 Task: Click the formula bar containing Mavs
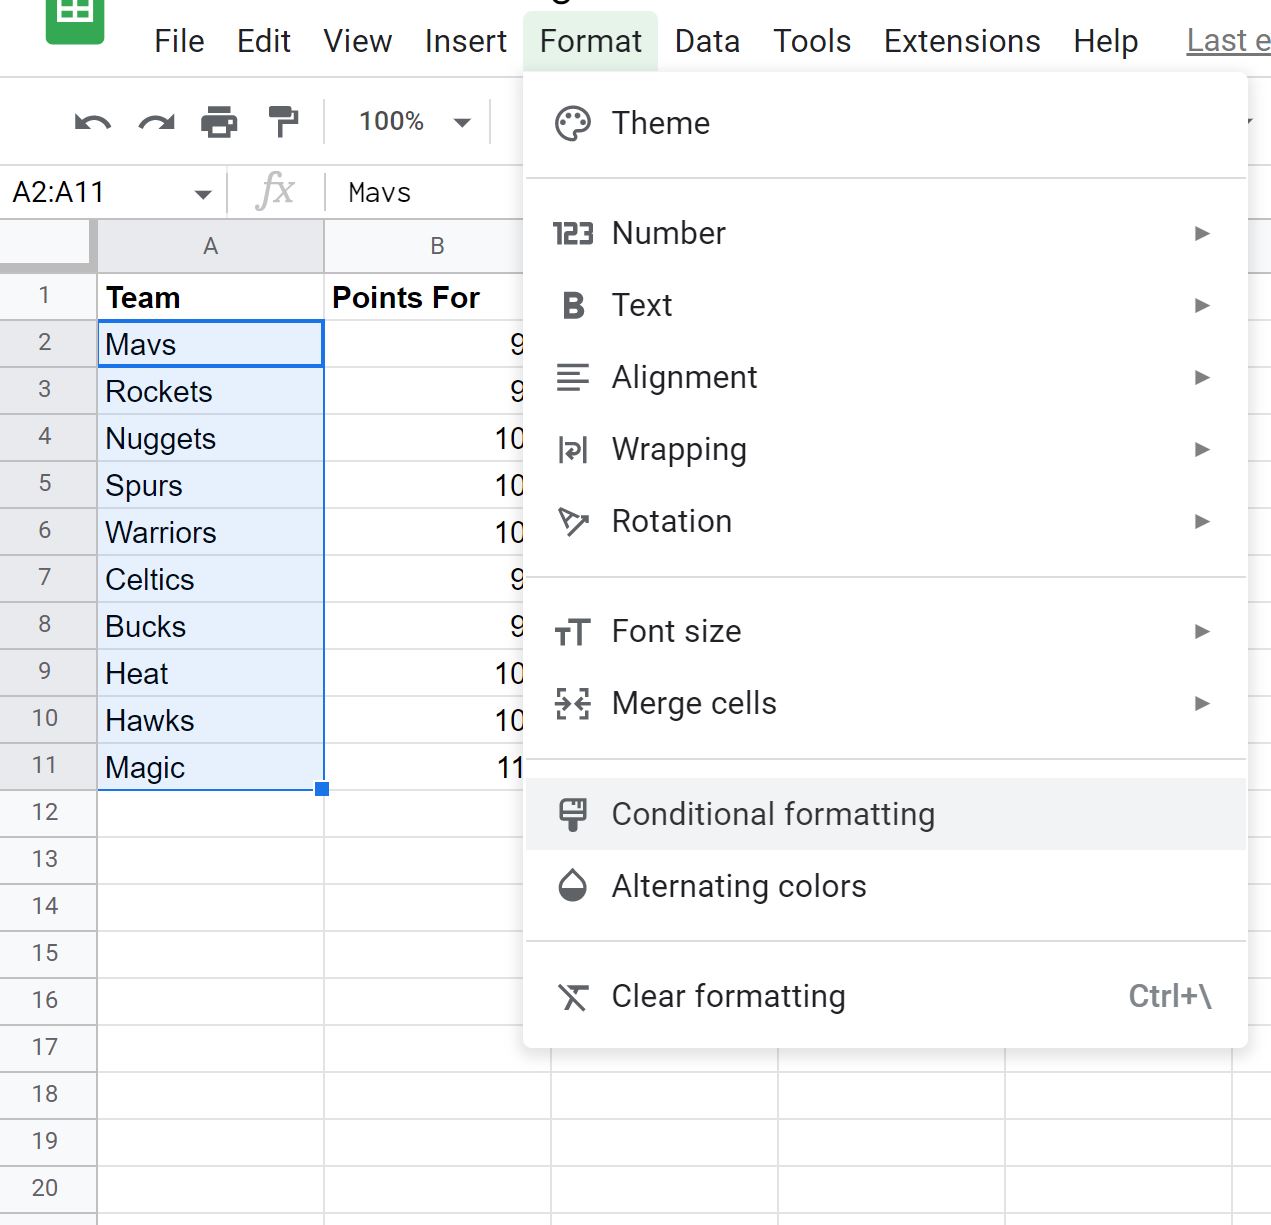pyautogui.click(x=432, y=192)
